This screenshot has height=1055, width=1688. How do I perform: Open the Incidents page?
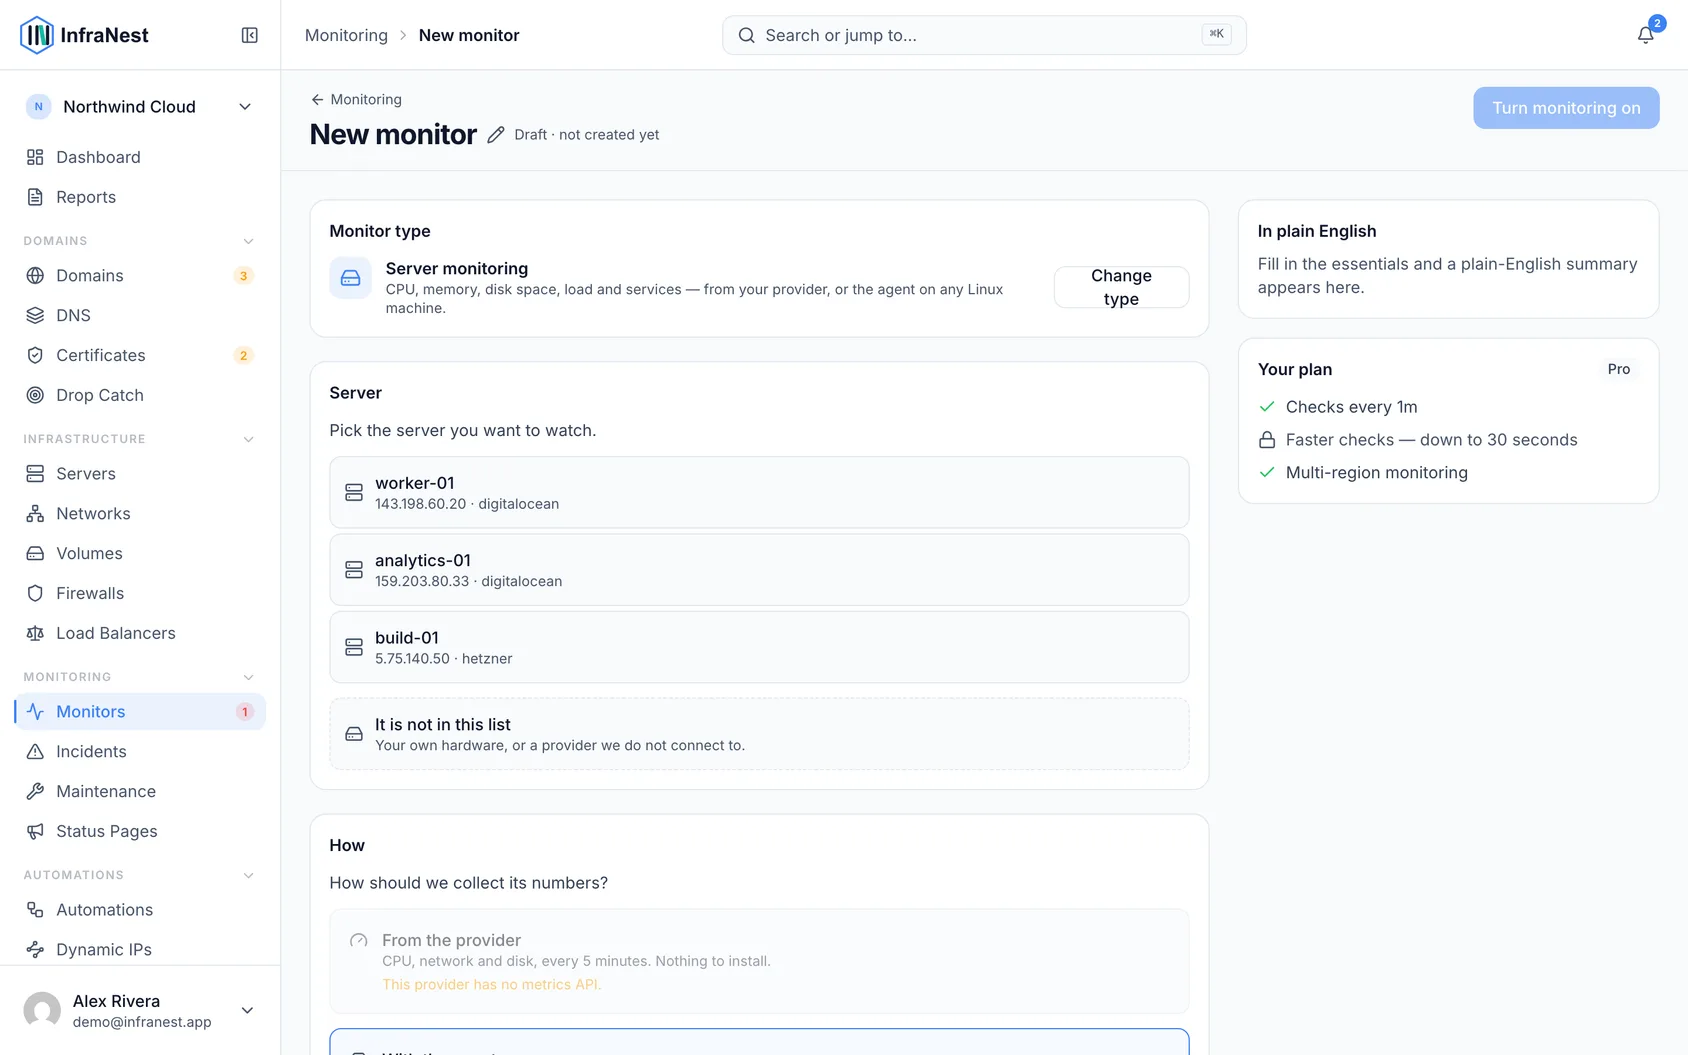pyautogui.click(x=140, y=751)
